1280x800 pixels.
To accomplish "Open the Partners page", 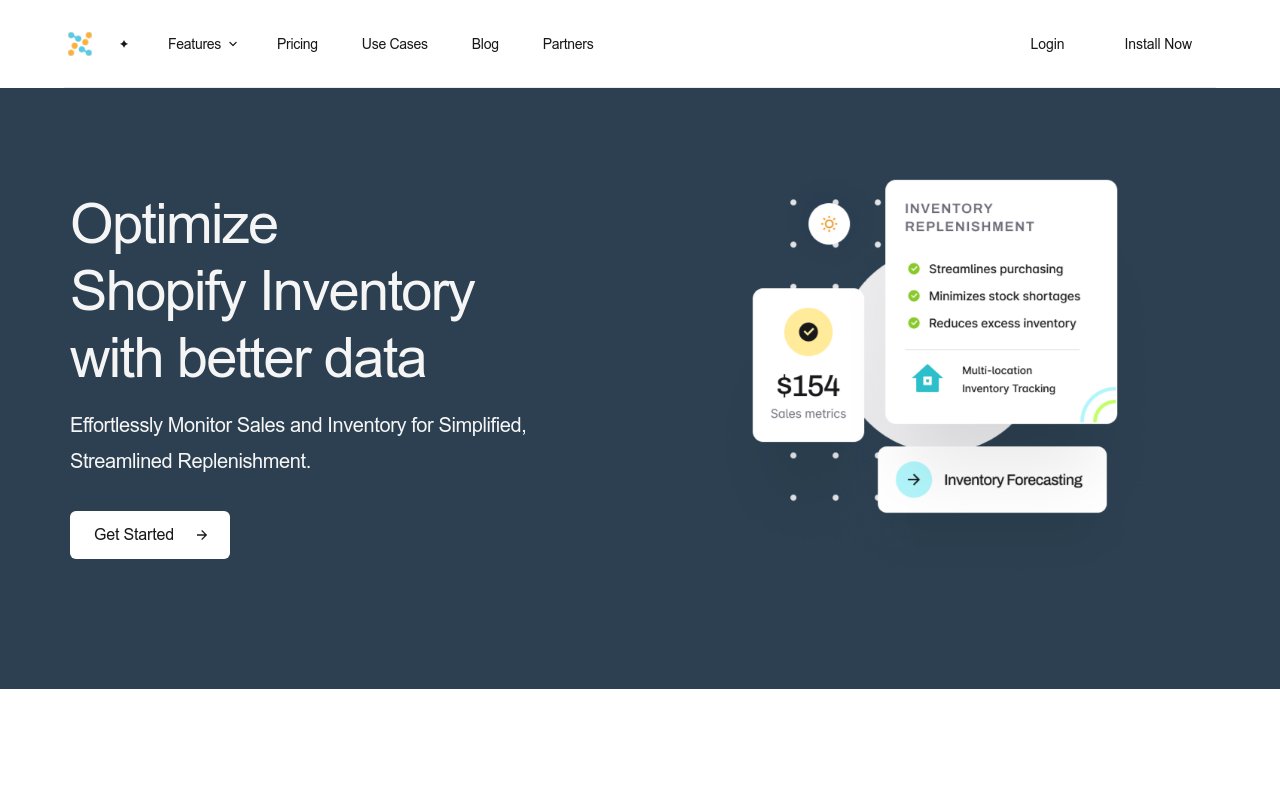I will [568, 44].
